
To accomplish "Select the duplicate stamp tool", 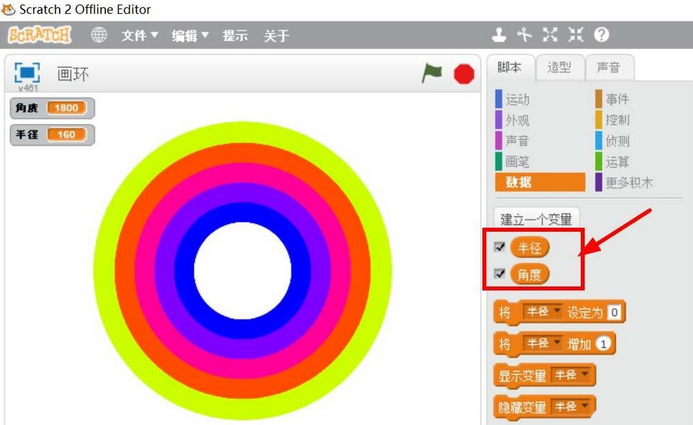I will click(499, 35).
